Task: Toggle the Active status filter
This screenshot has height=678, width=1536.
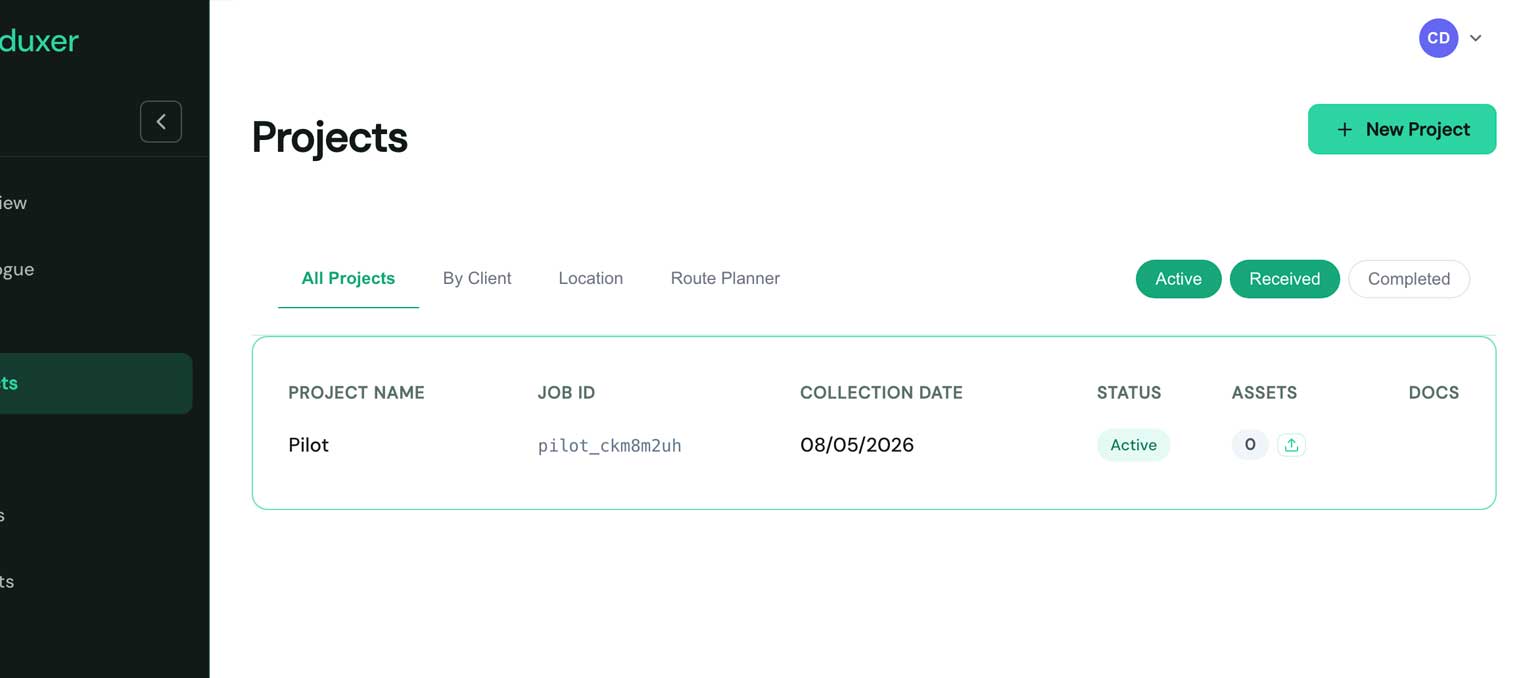Action: coord(1178,279)
